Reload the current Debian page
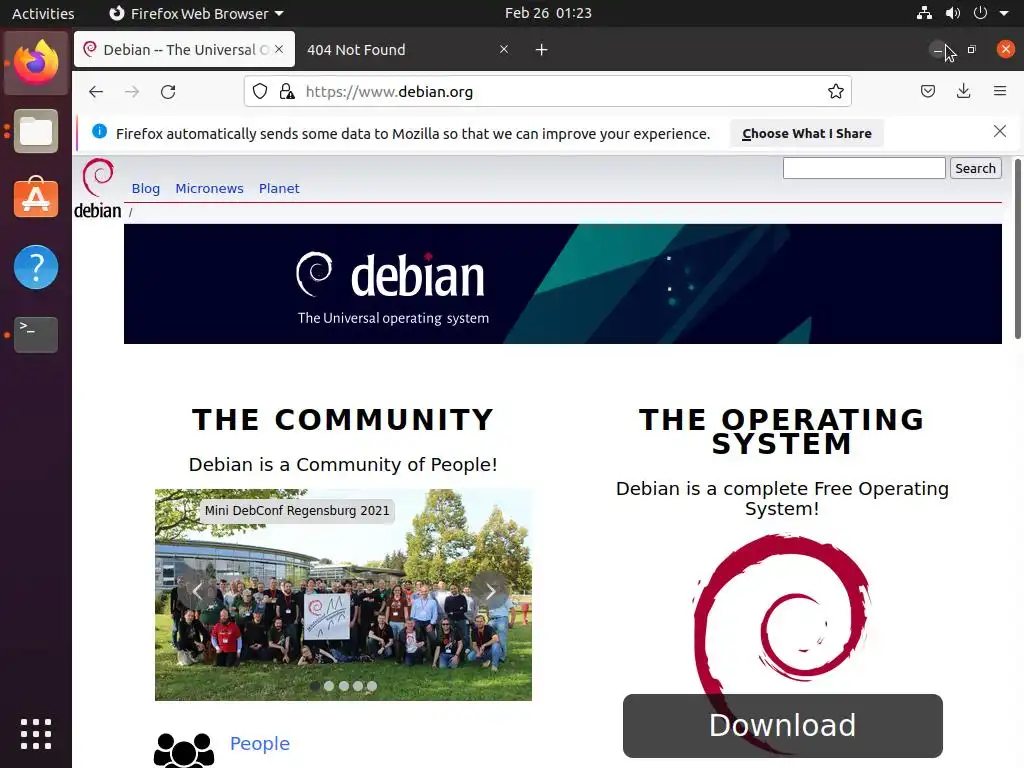The height and width of the screenshot is (768, 1024). (168, 92)
